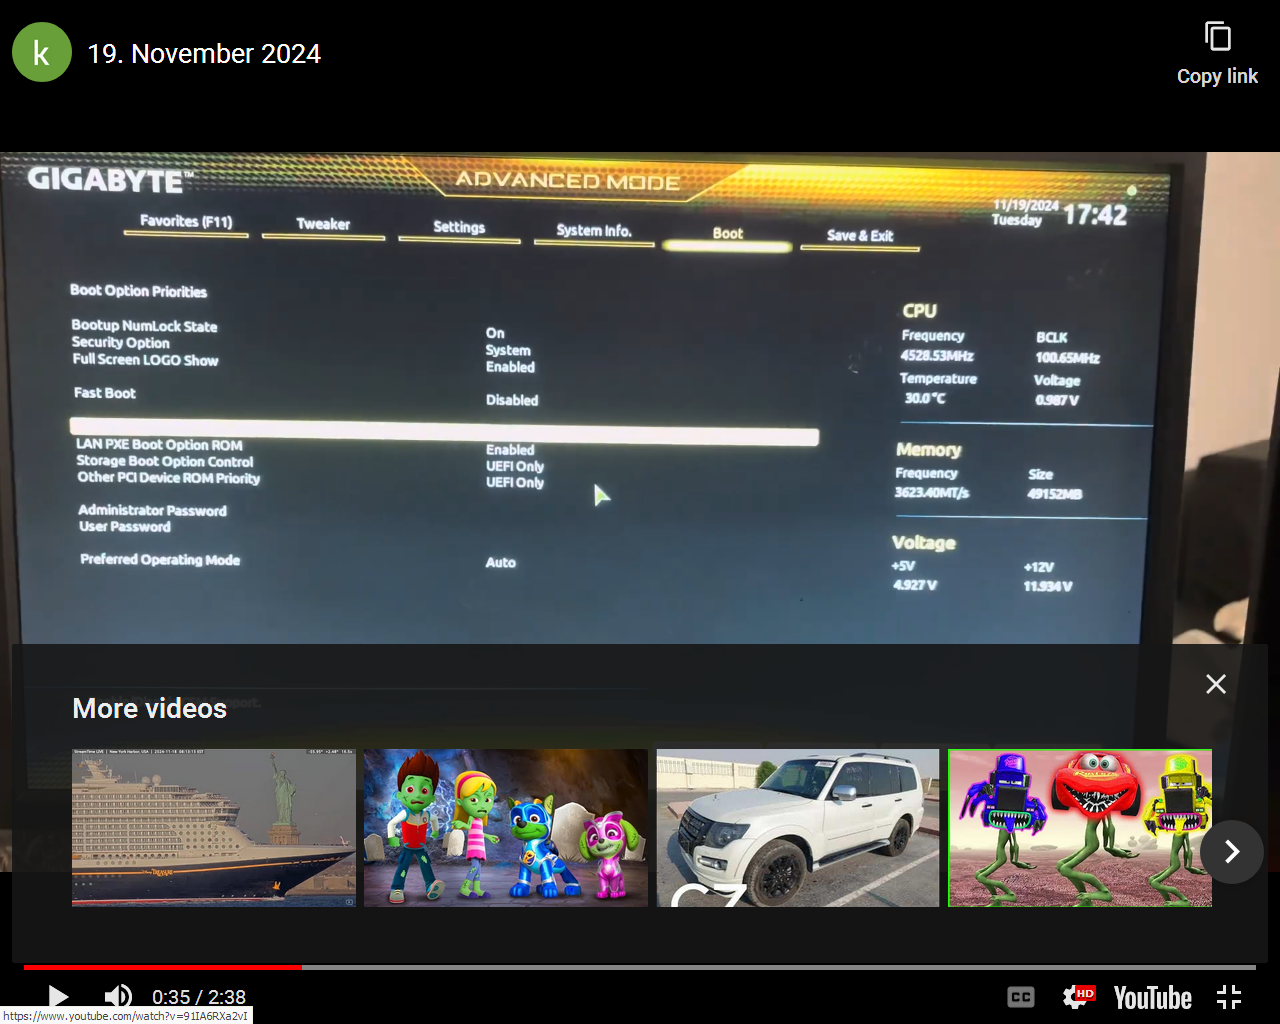The height and width of the screenshot is (1024, 1280).
Task: Open the cartoon zombie kids and pups video
Action: coord(506,828)
